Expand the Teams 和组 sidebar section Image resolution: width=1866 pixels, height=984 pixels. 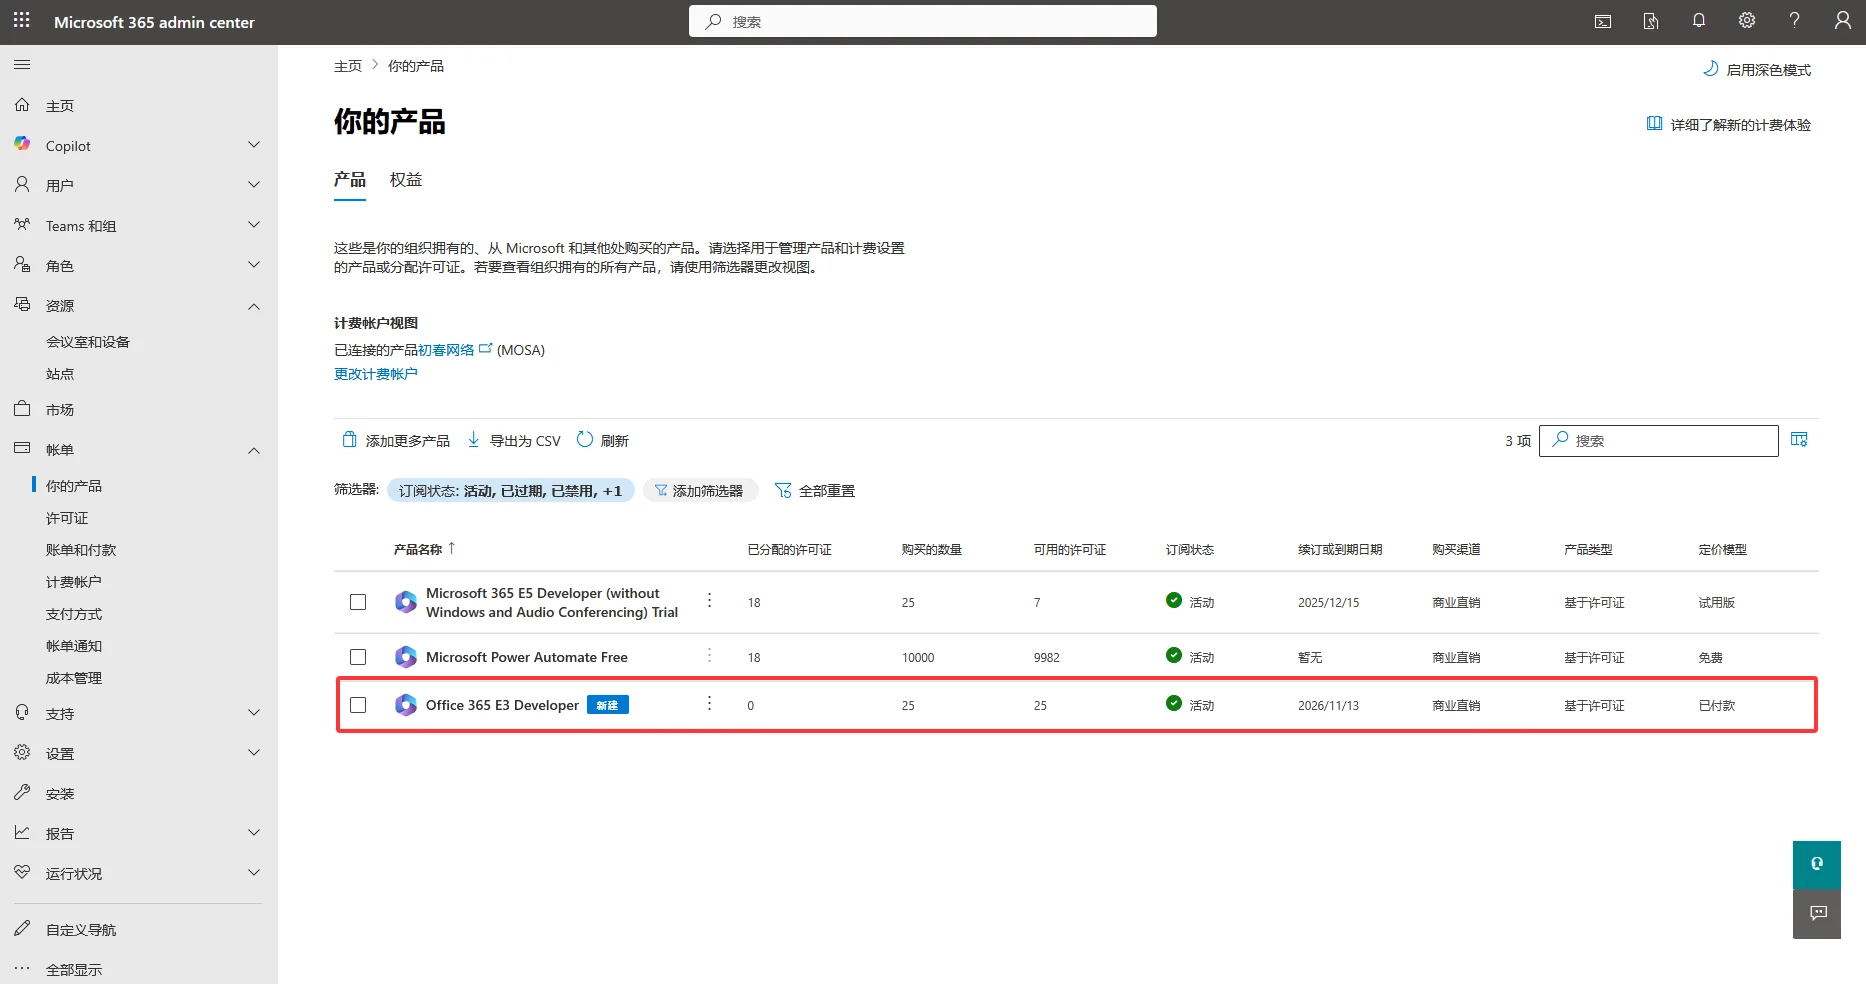point(253,225)
